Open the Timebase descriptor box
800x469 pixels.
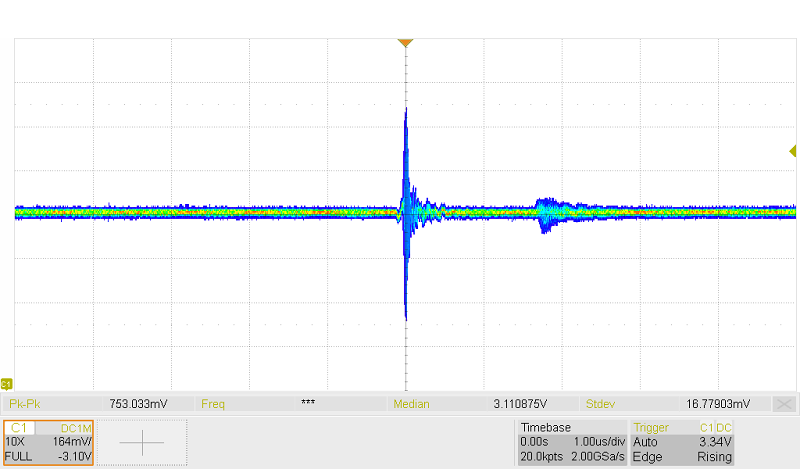click(x=570, y=442)
